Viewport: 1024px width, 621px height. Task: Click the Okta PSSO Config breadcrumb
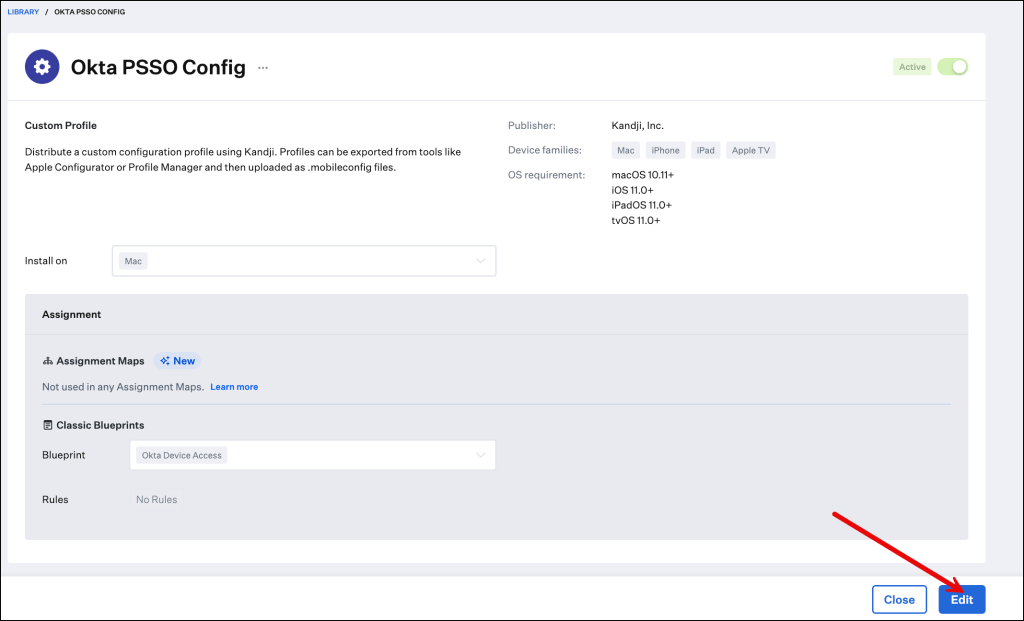[x=90, y=12]
